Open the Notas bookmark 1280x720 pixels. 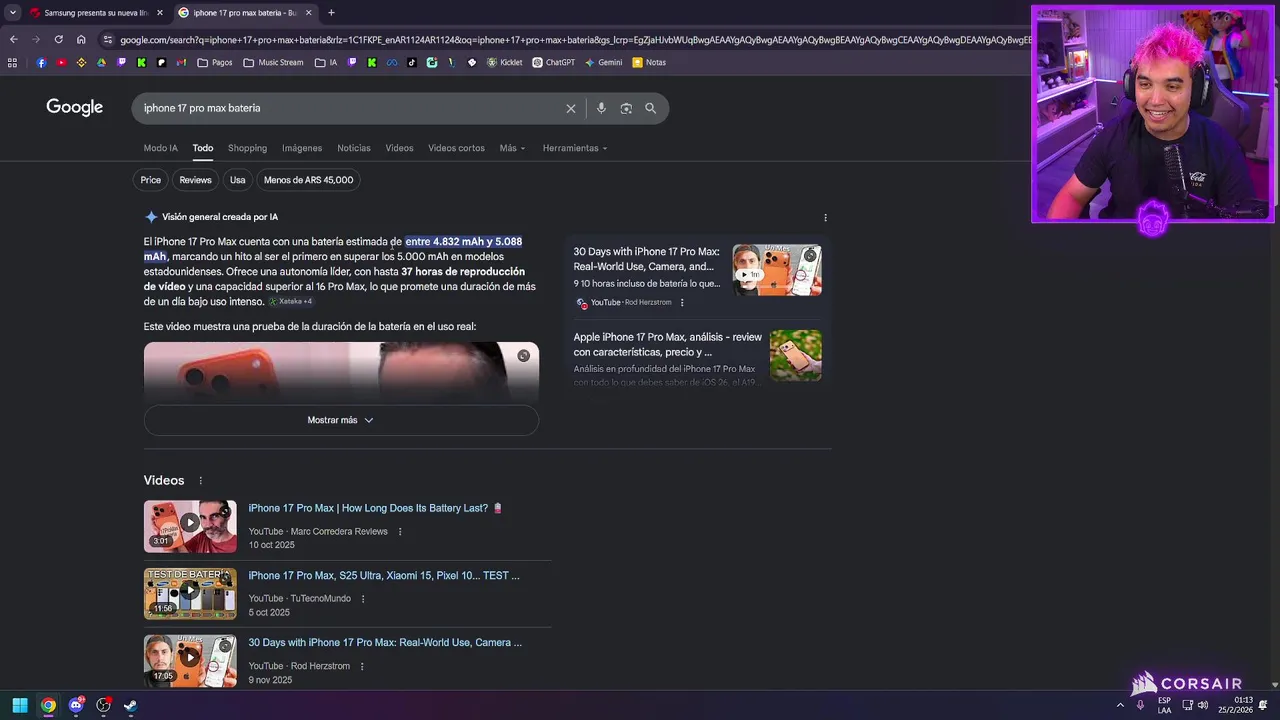click(x=649, y=62)
